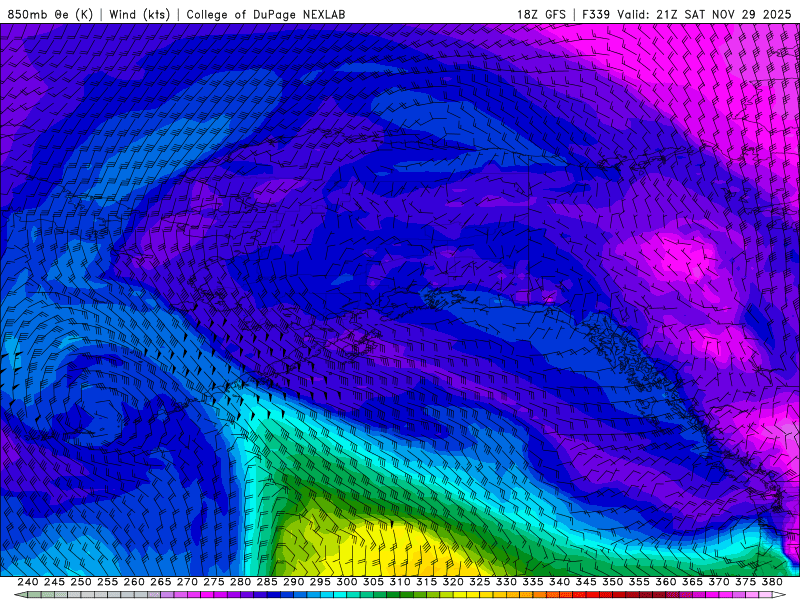Click the 380 color scale label
Image resolution: width=800 pixels, height=600 pixels.
pyautogui.click(x=772, y=582)
